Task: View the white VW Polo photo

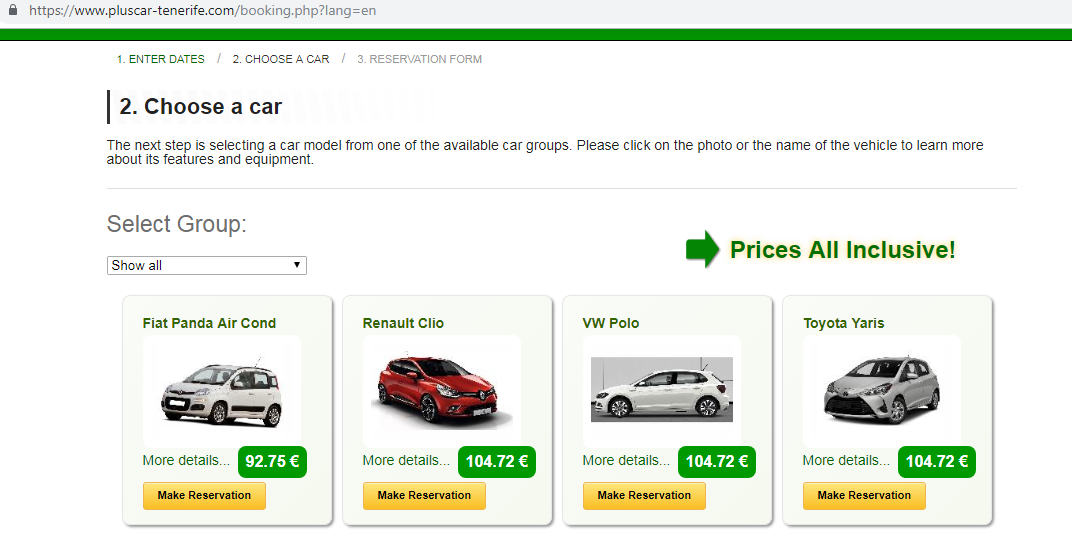Action: (x=662, y=390)
